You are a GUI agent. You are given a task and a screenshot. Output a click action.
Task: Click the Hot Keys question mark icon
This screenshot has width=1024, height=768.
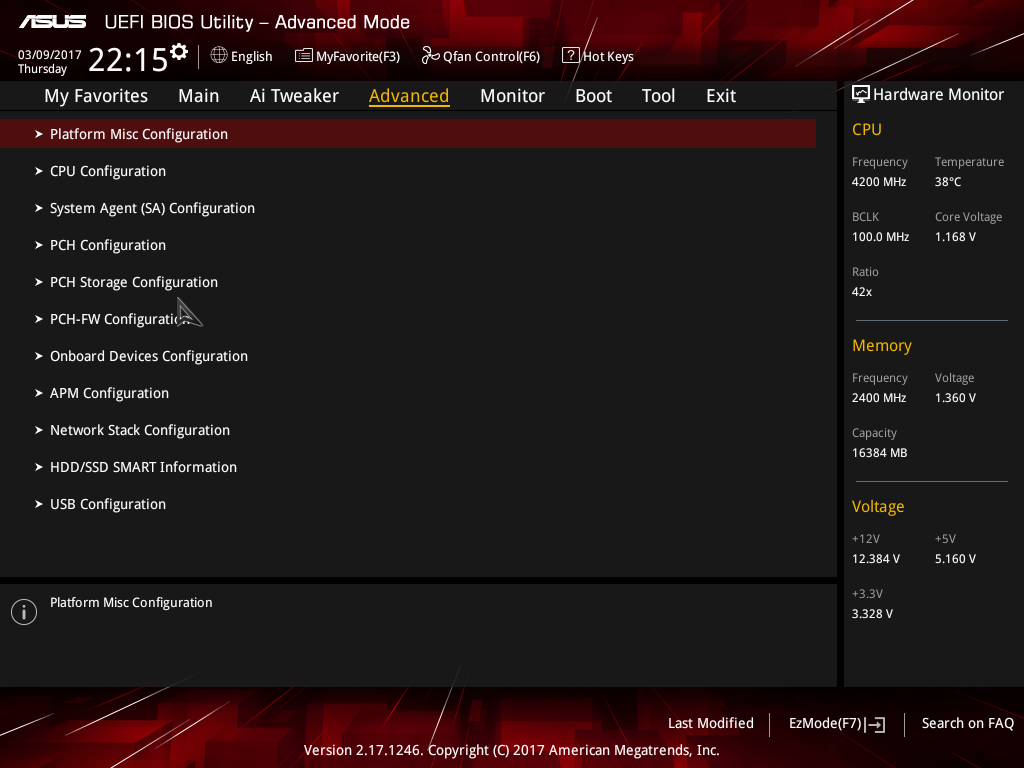coord(570,56)
